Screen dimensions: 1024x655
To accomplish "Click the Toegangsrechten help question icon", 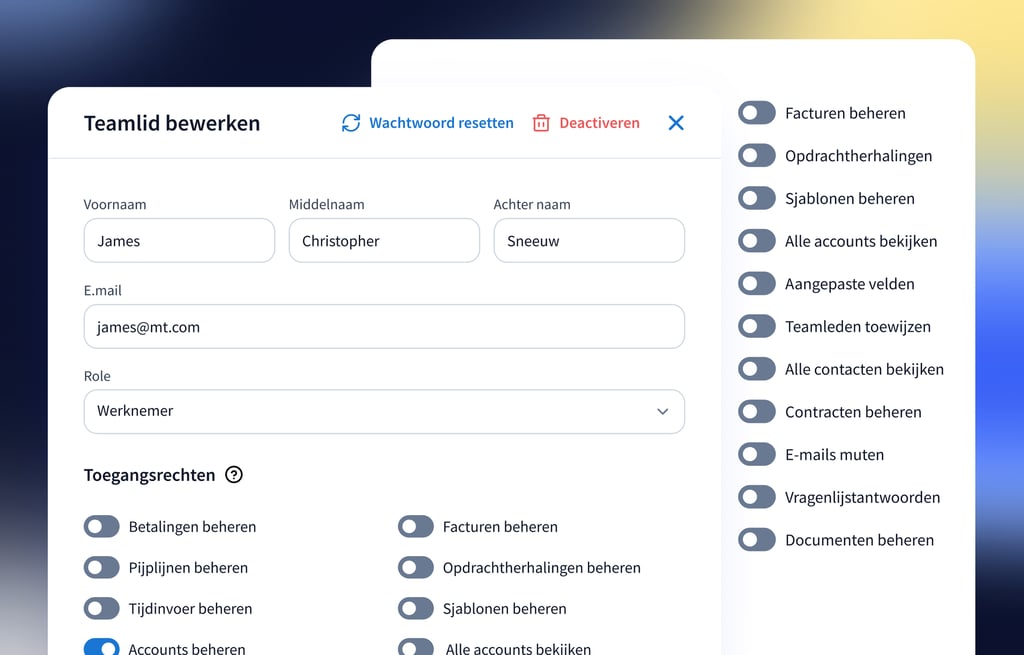I will pos(234,475).
